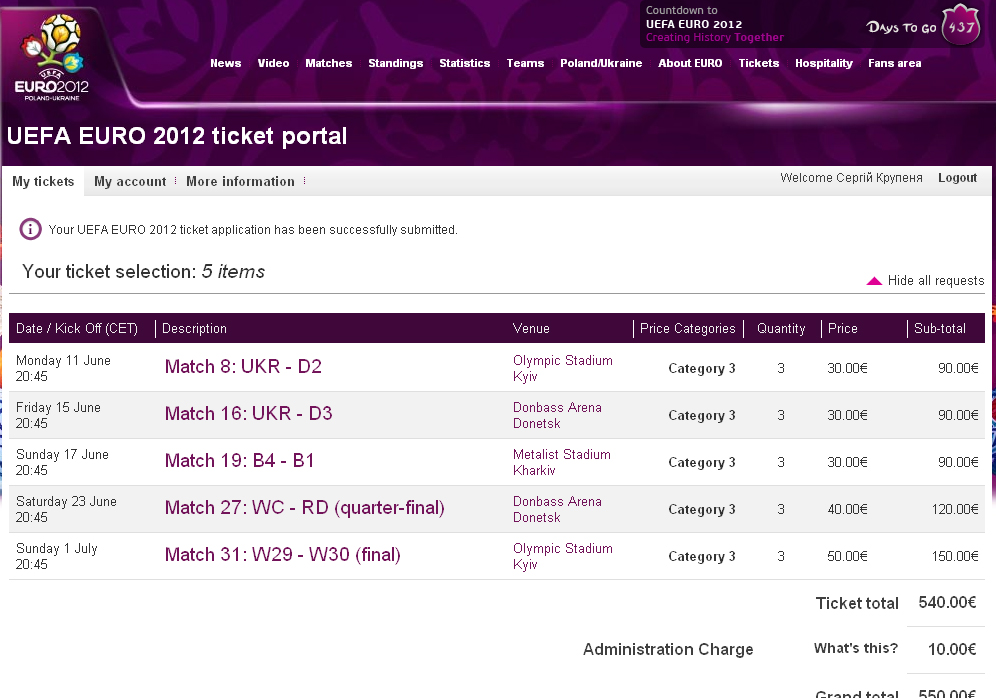The height and width of the screenshot is (698, 996).
Task: Click the UEFA EURO 2012 logo
Action: pos(52,57)
